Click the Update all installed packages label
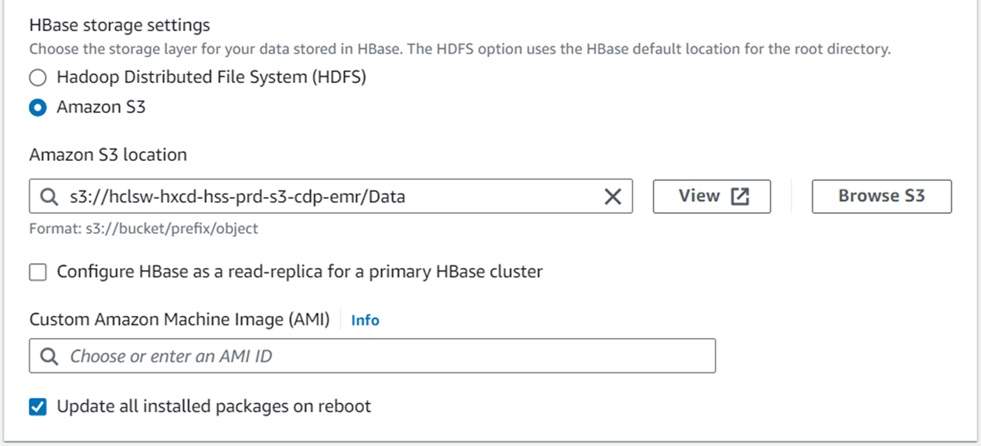The height and width of the screenshot is (446, 981). 214,406
